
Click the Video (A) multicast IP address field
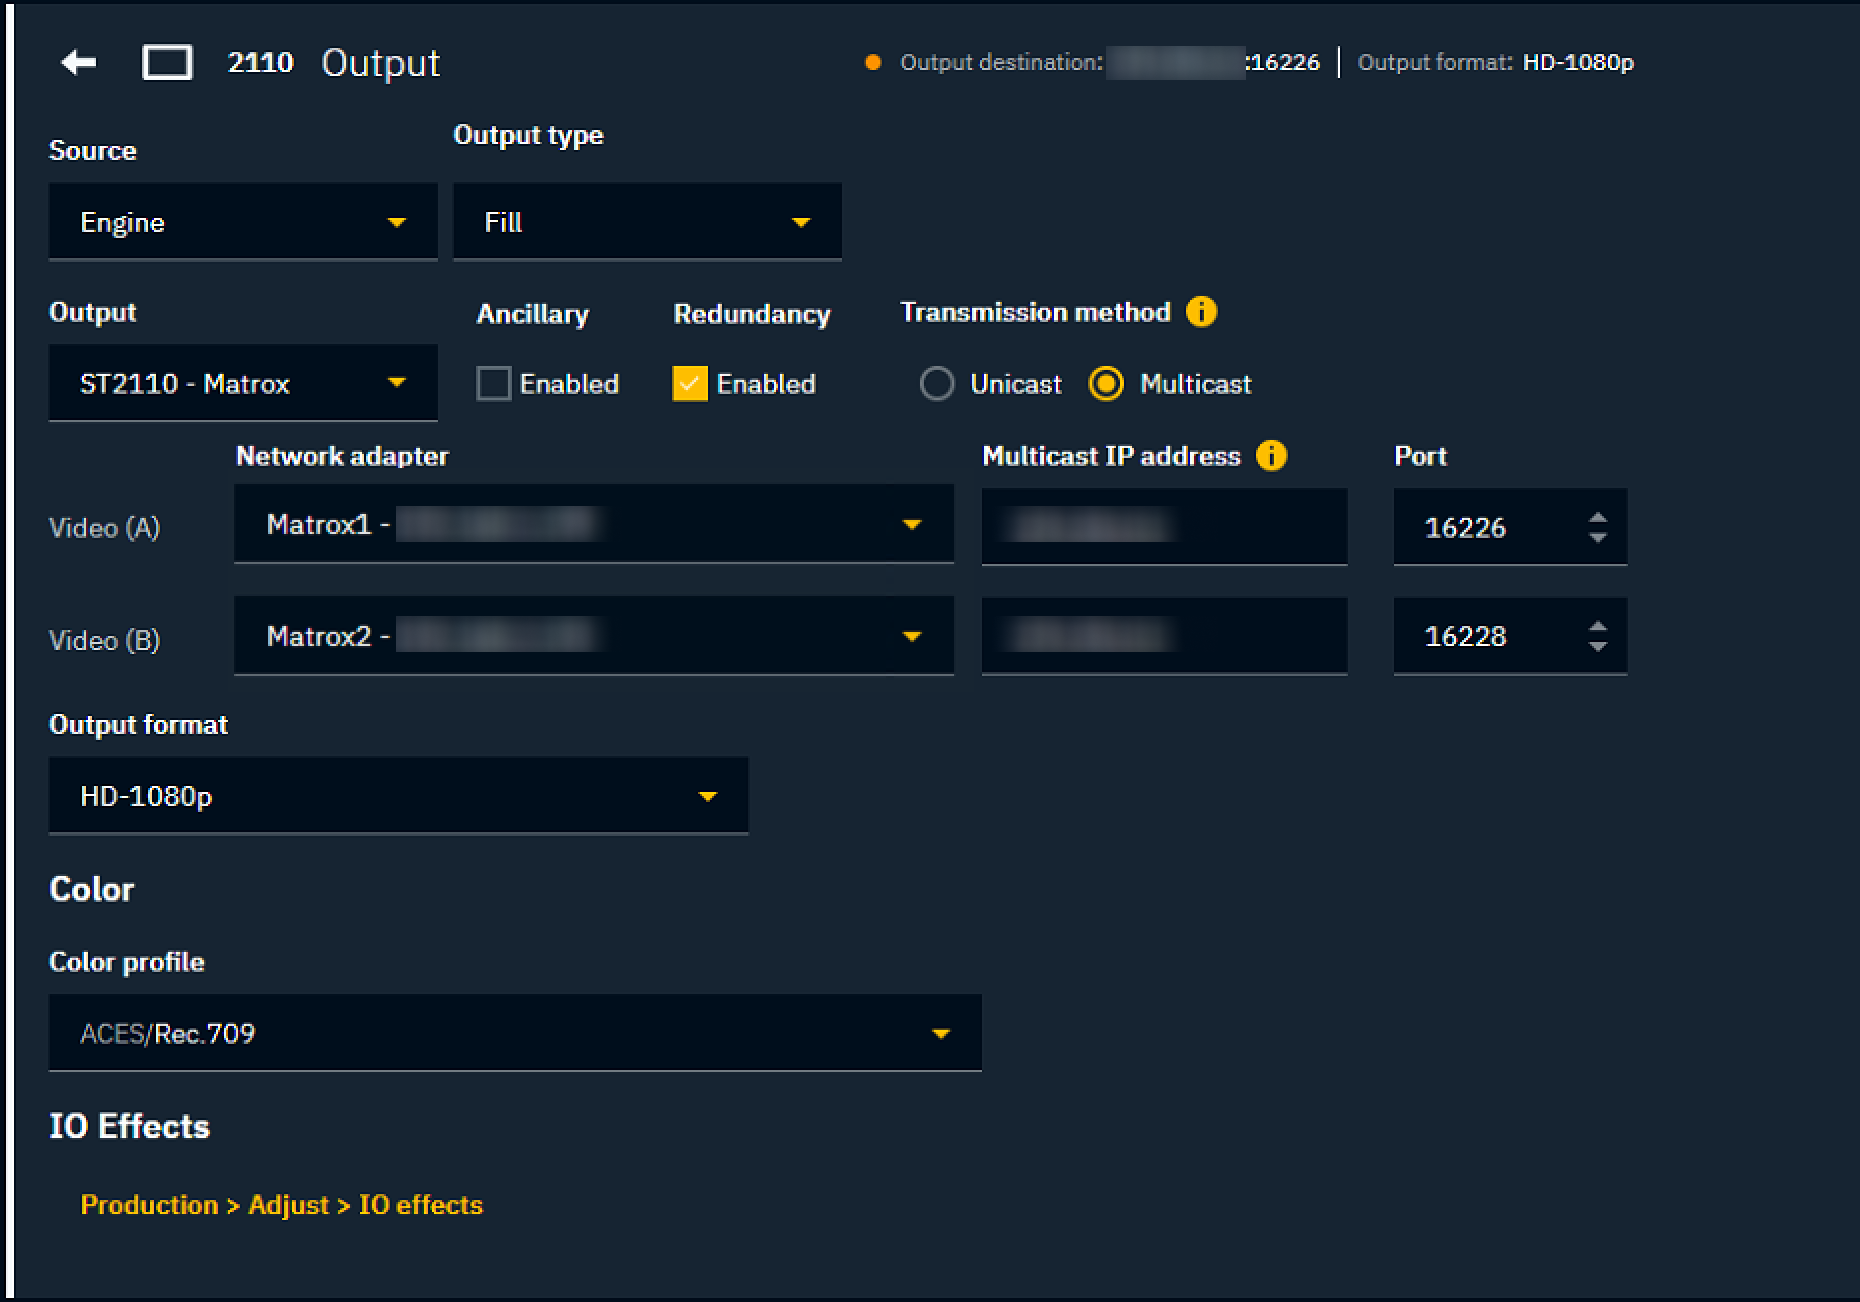pos(1164,527)
